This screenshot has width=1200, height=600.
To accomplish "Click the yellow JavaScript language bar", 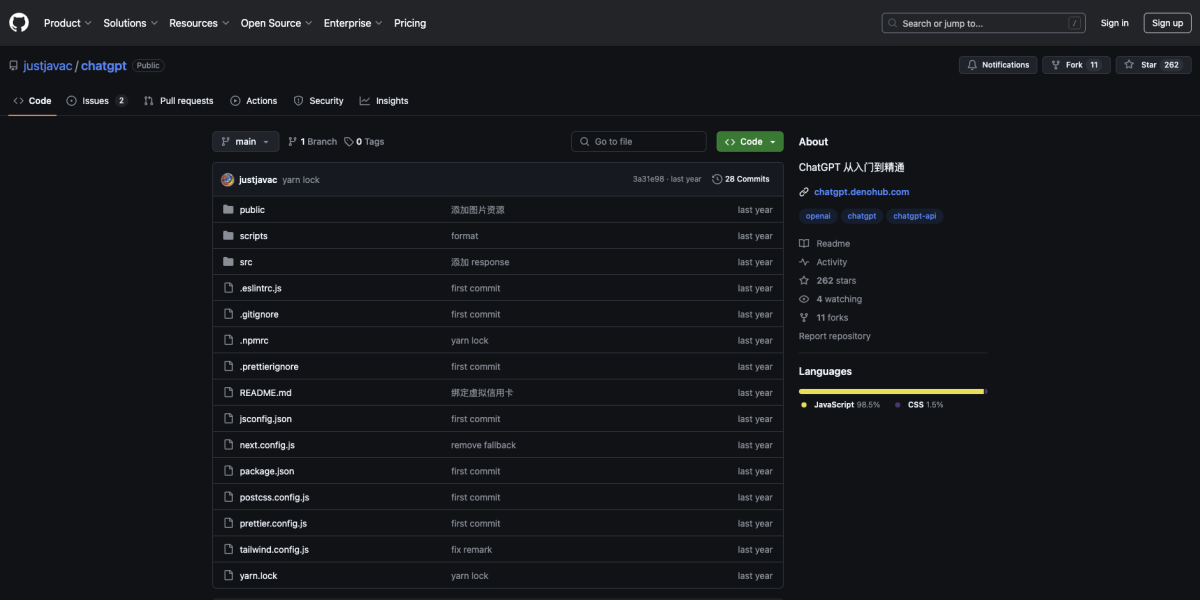I will (x=890, y=391).
